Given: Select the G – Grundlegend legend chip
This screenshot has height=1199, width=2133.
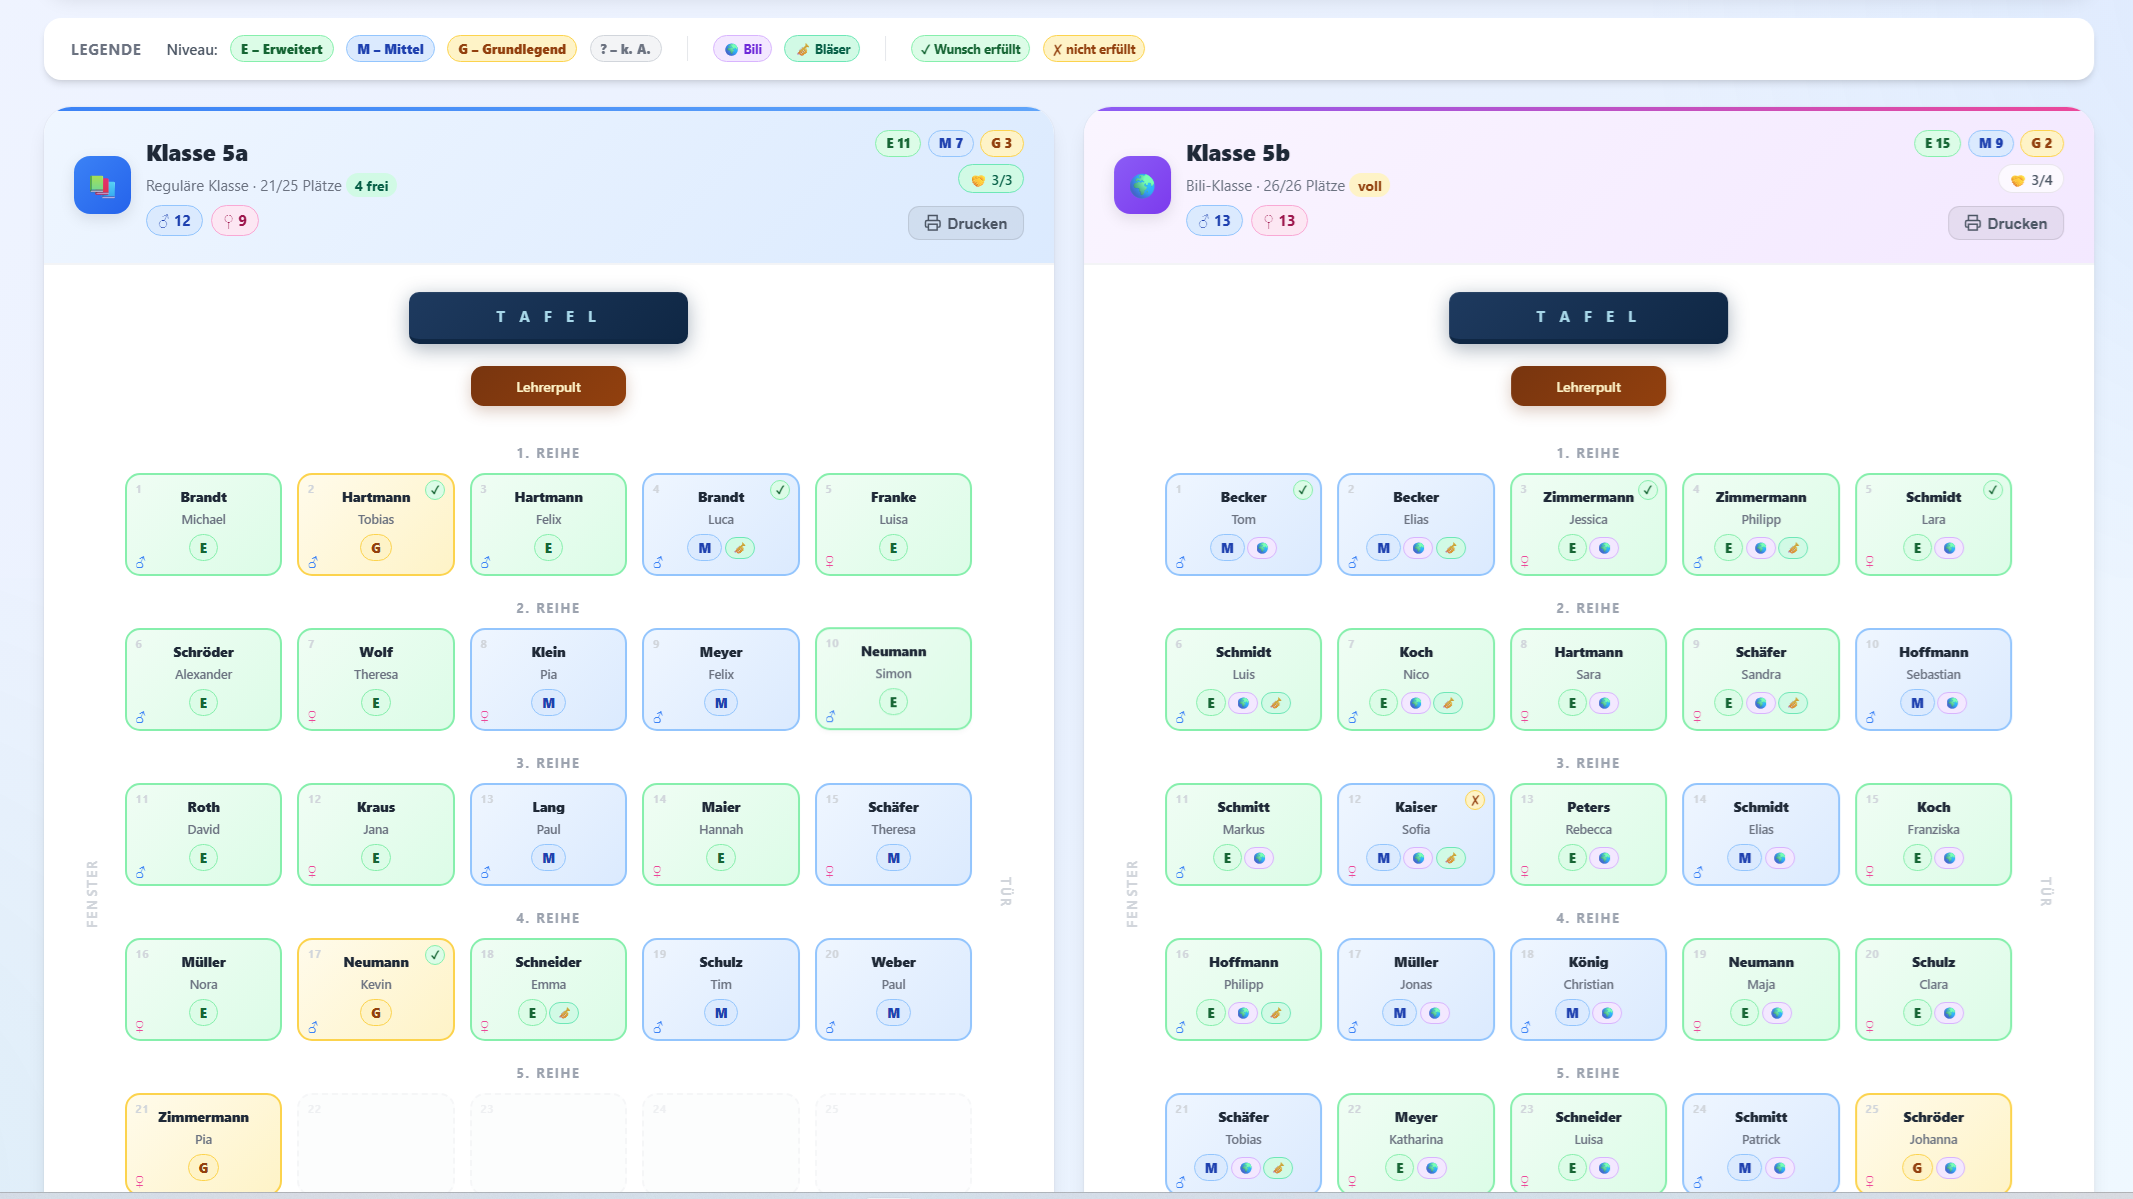Looking at the screenshot, I should pyautogui.click(x=512, y=49).
